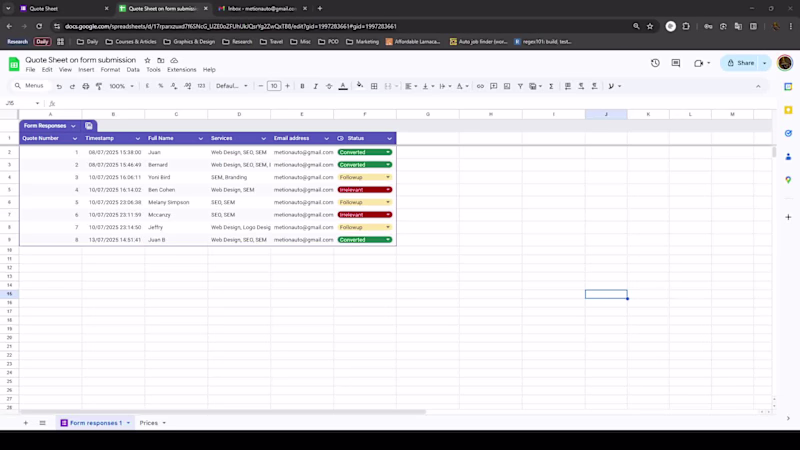
Task: Hide the menus with collapse chevron
Action: 758,86
